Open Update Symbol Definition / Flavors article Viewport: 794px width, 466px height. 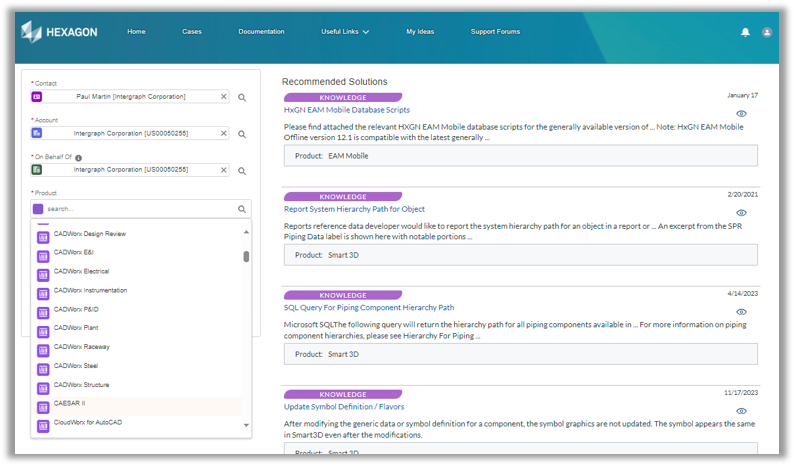point(344,407)
